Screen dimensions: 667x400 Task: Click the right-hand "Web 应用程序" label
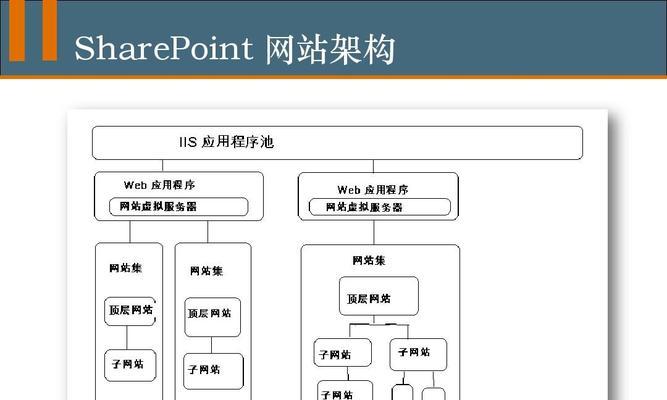[x=373, y=189]
